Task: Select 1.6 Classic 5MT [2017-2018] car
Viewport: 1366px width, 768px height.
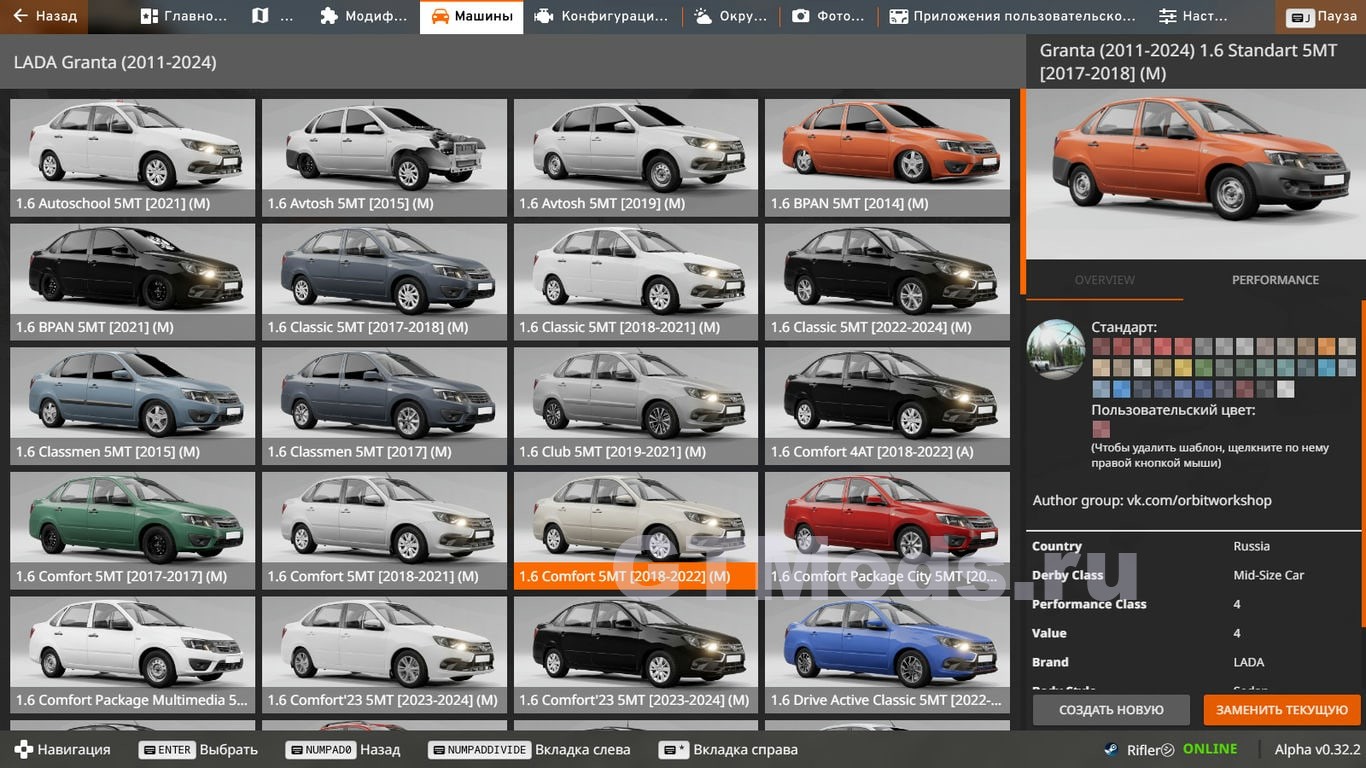Action: (384, 281)
